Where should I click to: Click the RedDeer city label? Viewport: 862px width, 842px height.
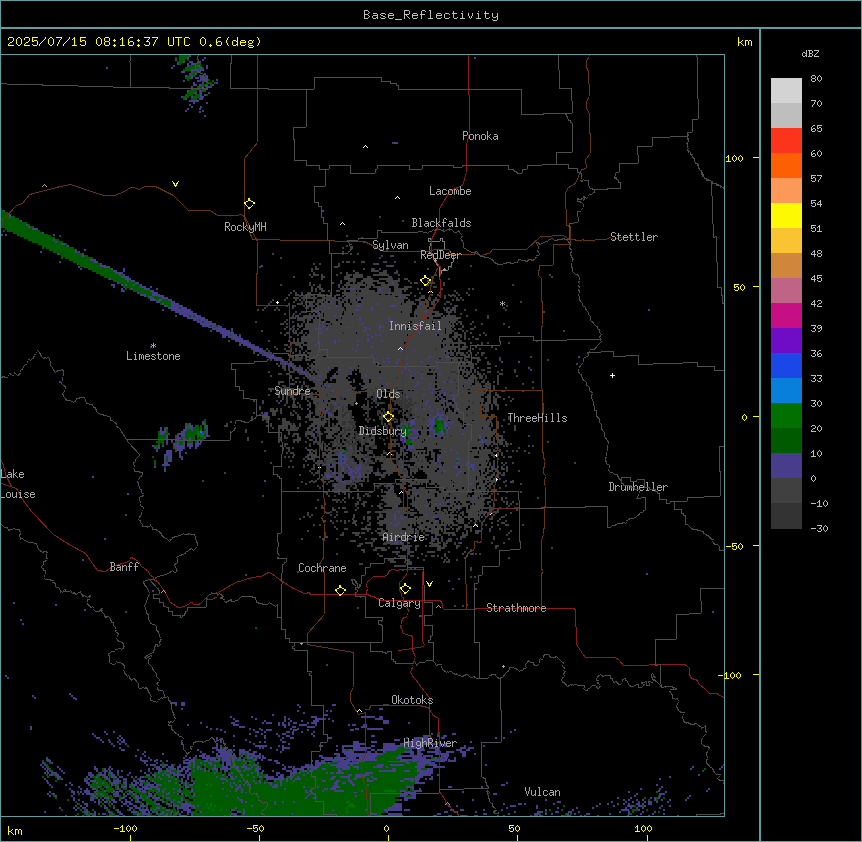pos(440,255)
